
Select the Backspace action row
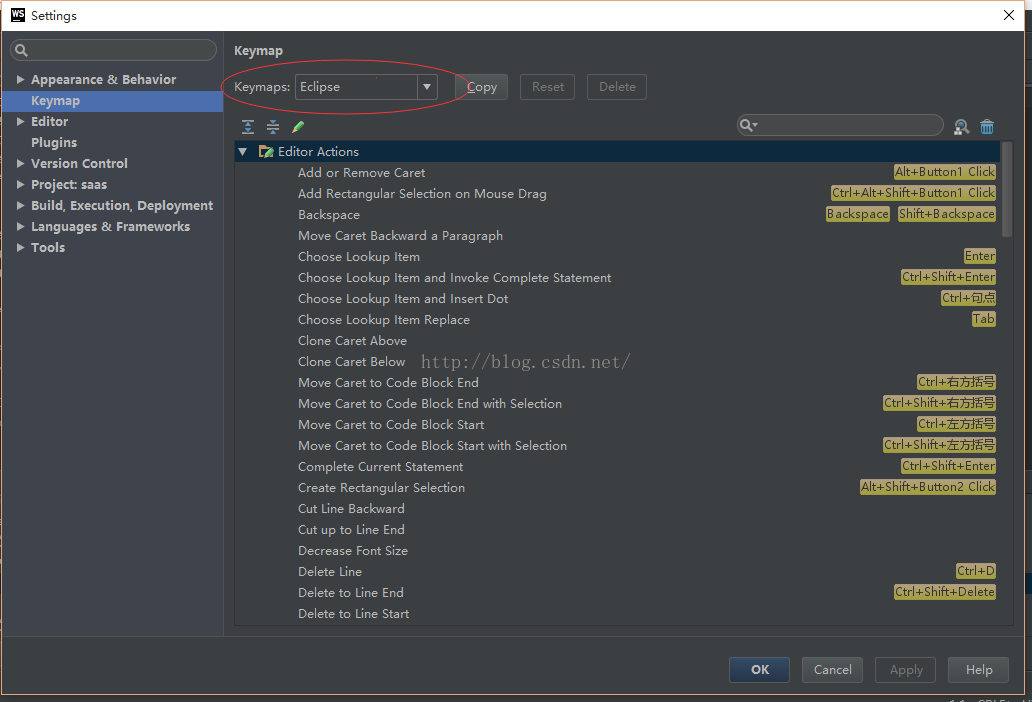coord(617,214)
